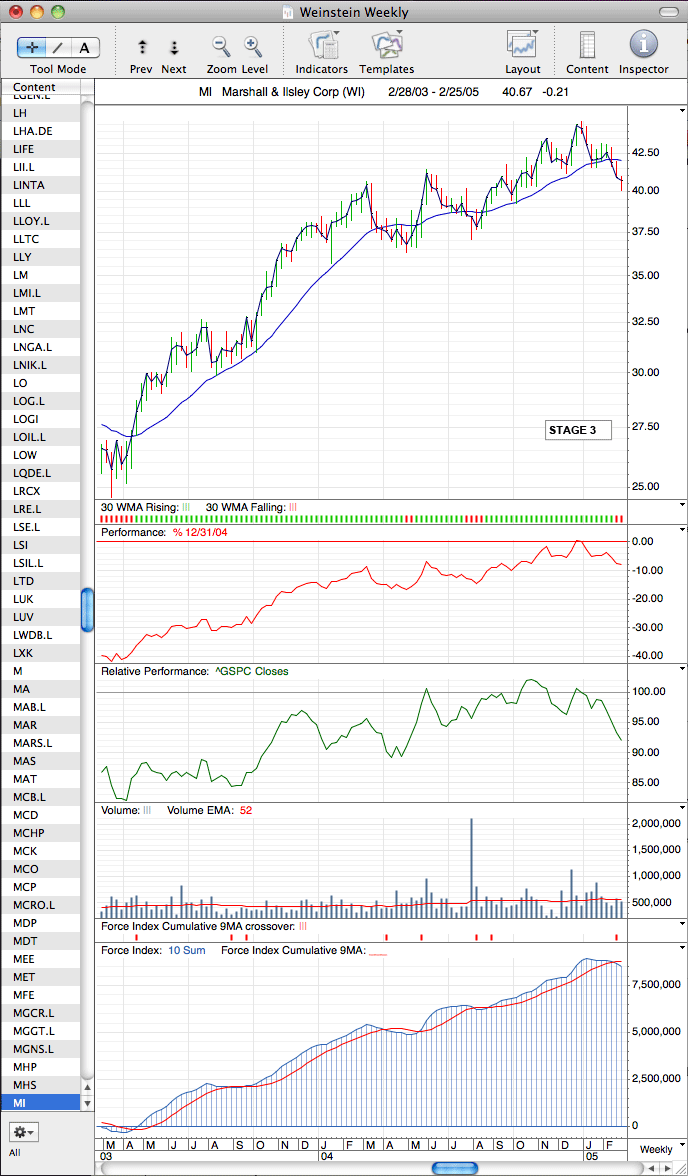Select symbol LOW in the list

pos(41,454)
